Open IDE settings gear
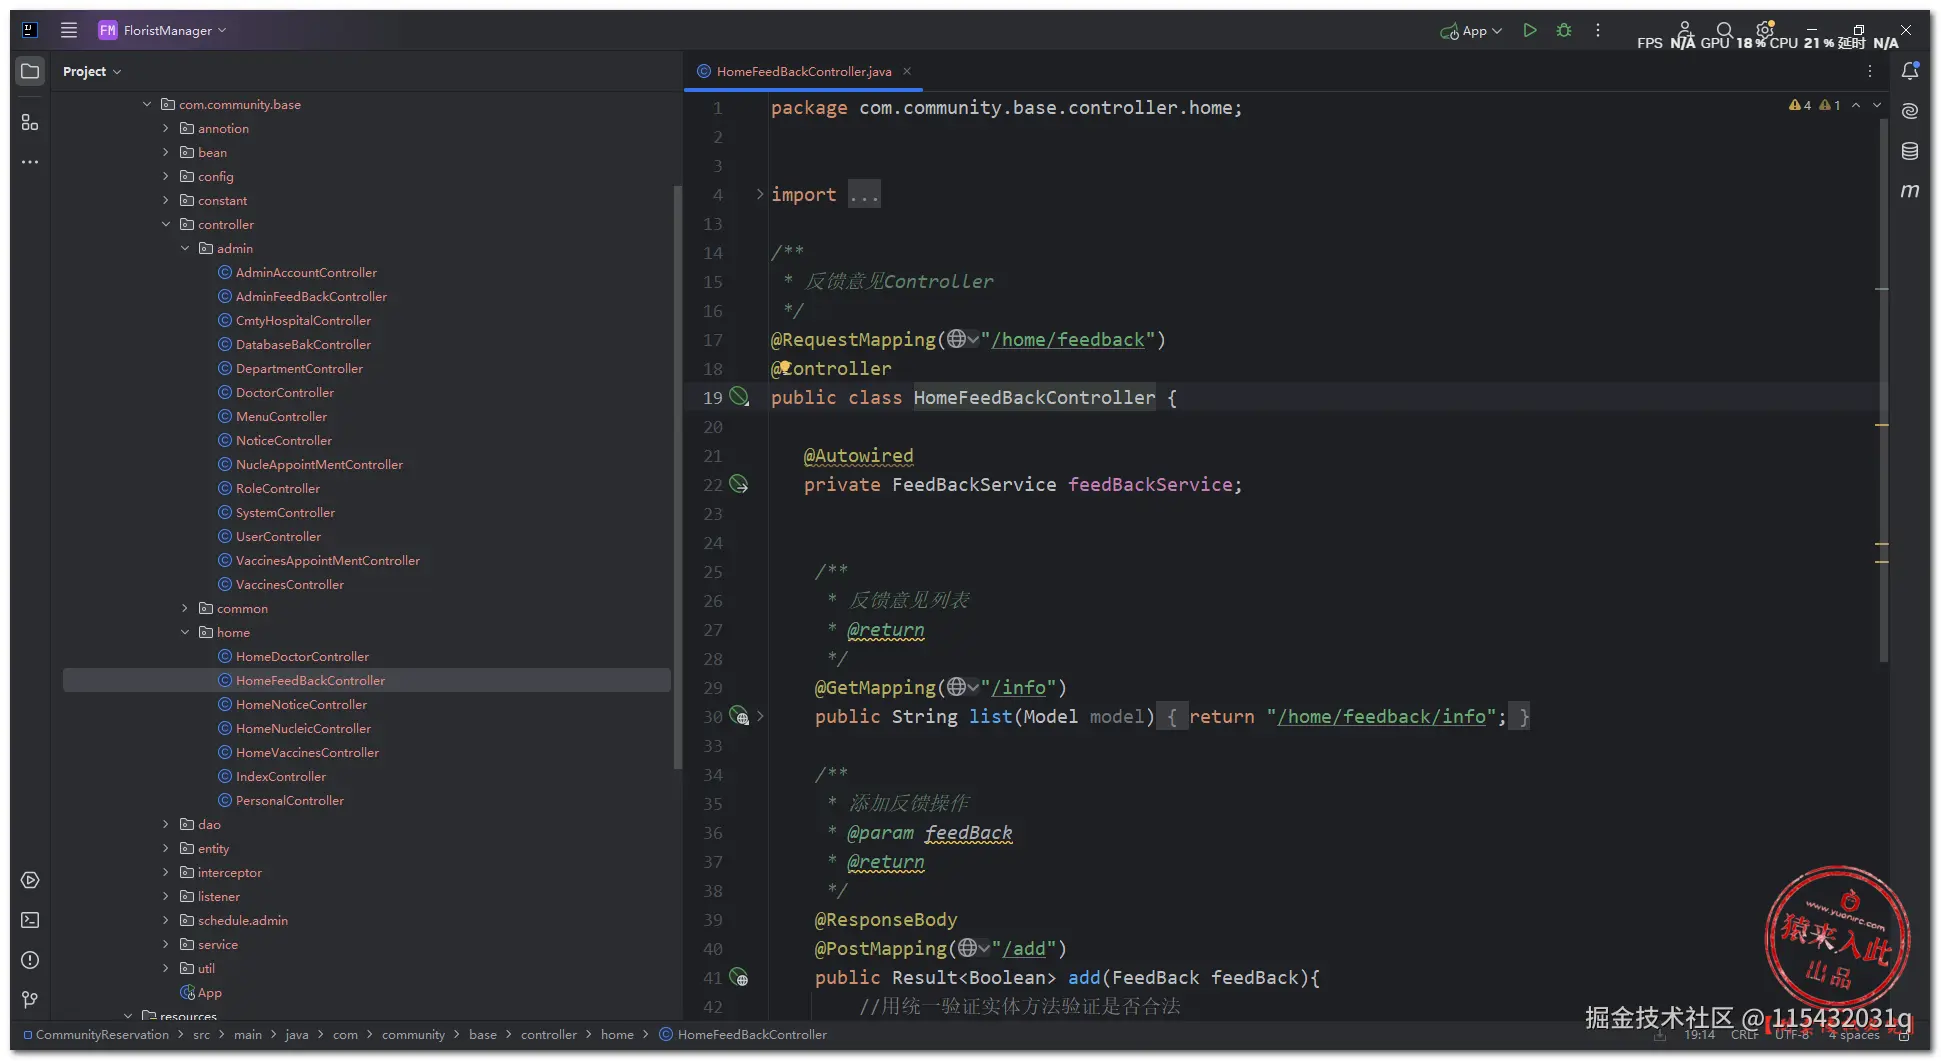The image size is (1941, 1061). [x=1765, y=30]
